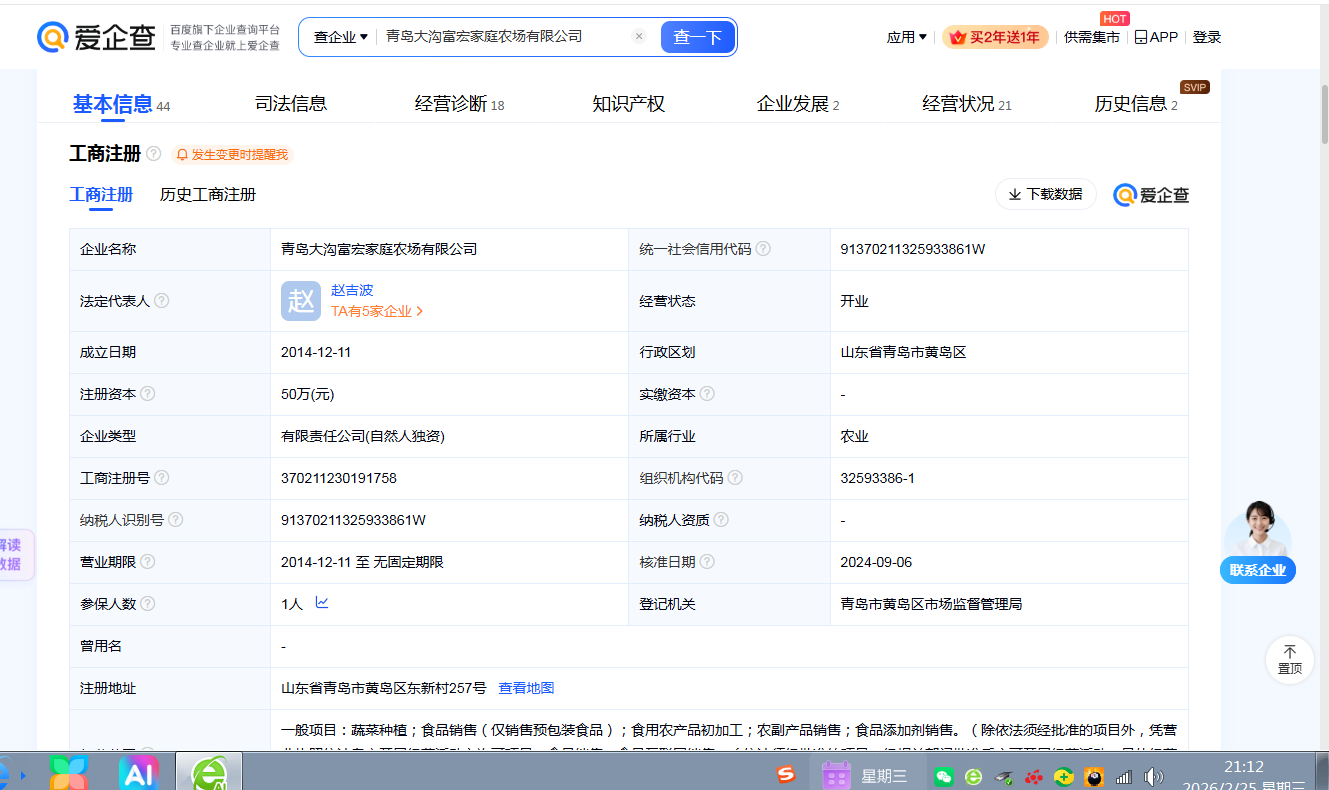Image resolution: width=1329 pixels, height=790 pixels.
Task: Expand TA有5家企业 link with chevron
Action: pyautogui.click(x=377, y=311)
